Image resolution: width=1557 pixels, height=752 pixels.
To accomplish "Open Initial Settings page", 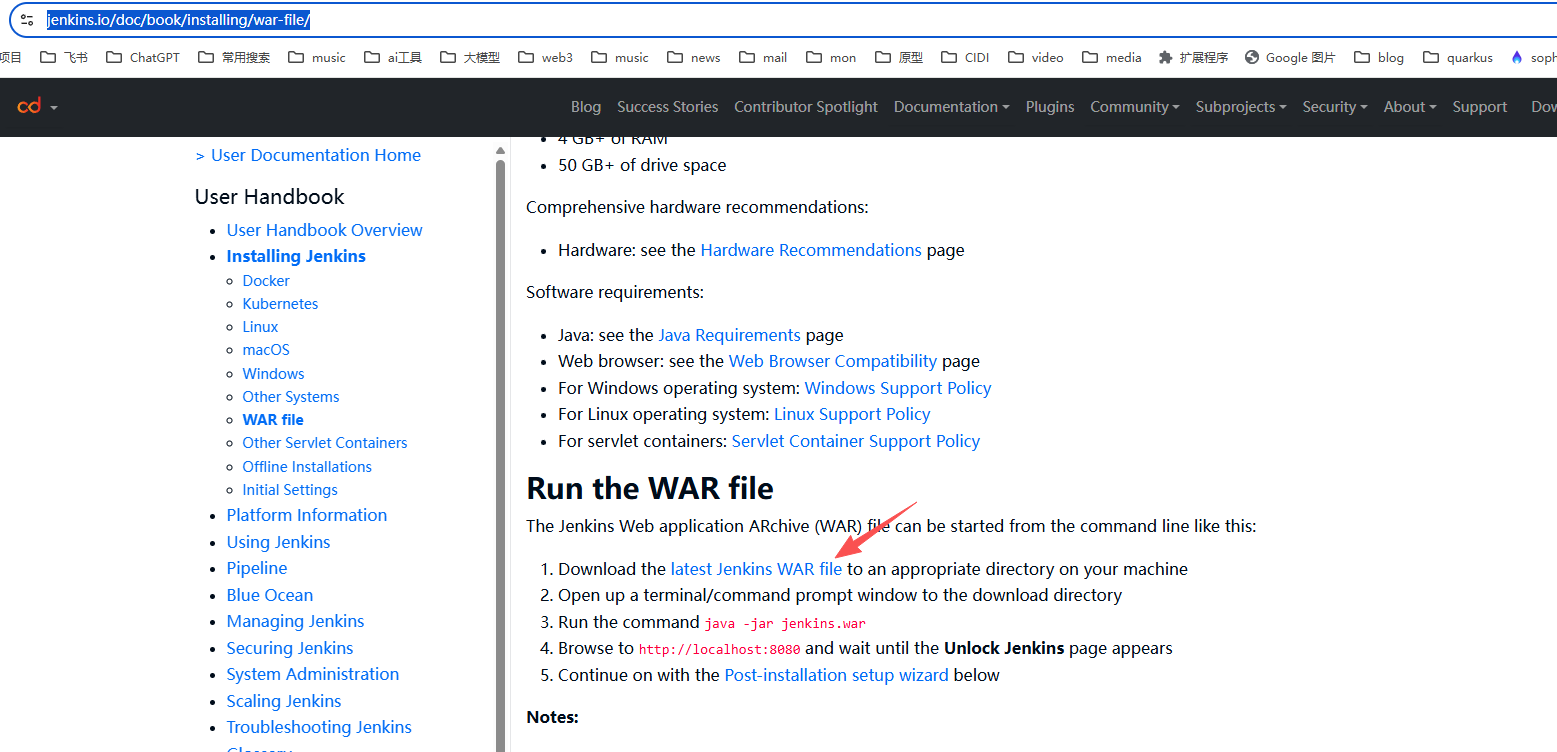I will point(290,490).
